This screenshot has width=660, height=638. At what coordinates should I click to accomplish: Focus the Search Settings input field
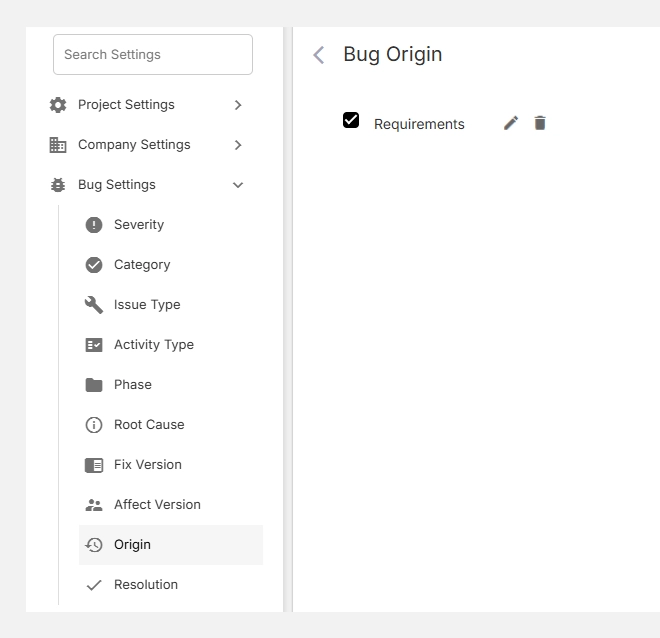(x=153, y=55)
